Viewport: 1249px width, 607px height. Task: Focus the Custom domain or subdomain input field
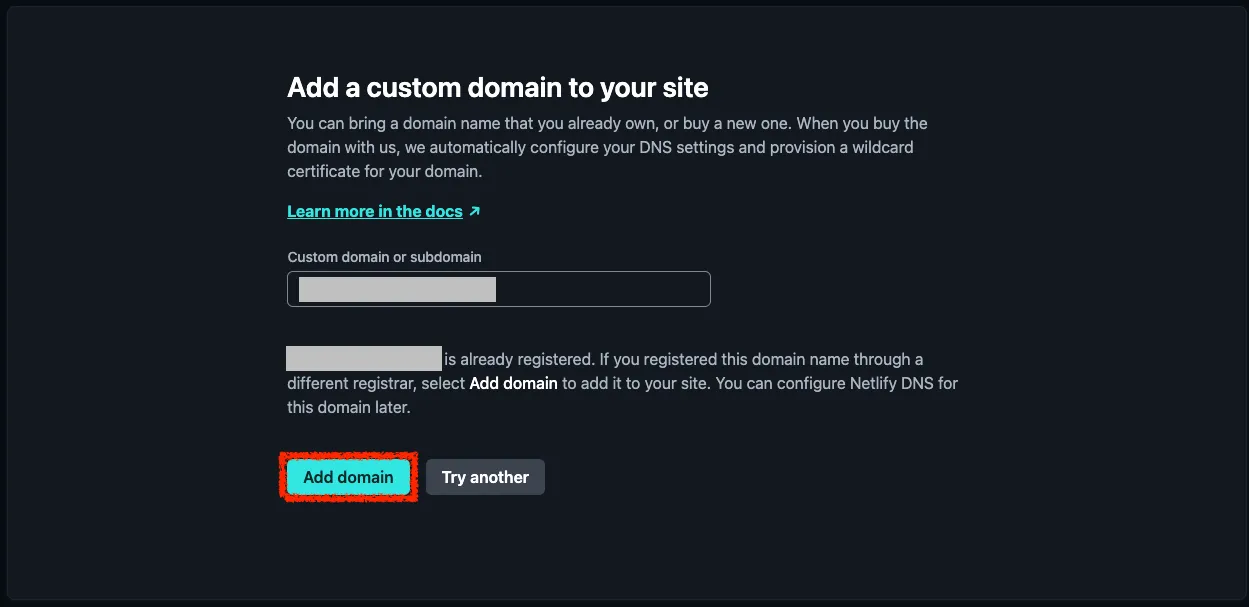click(x=600, y=289)
